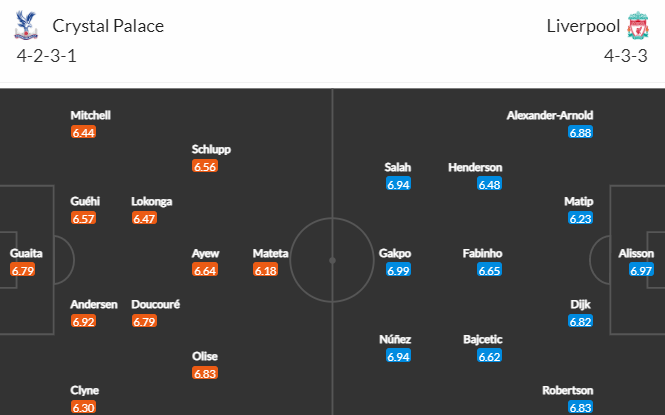Select player Alexander-Arnold
The width and height of the screenshot is (665, 415).
tap(550, 115)
